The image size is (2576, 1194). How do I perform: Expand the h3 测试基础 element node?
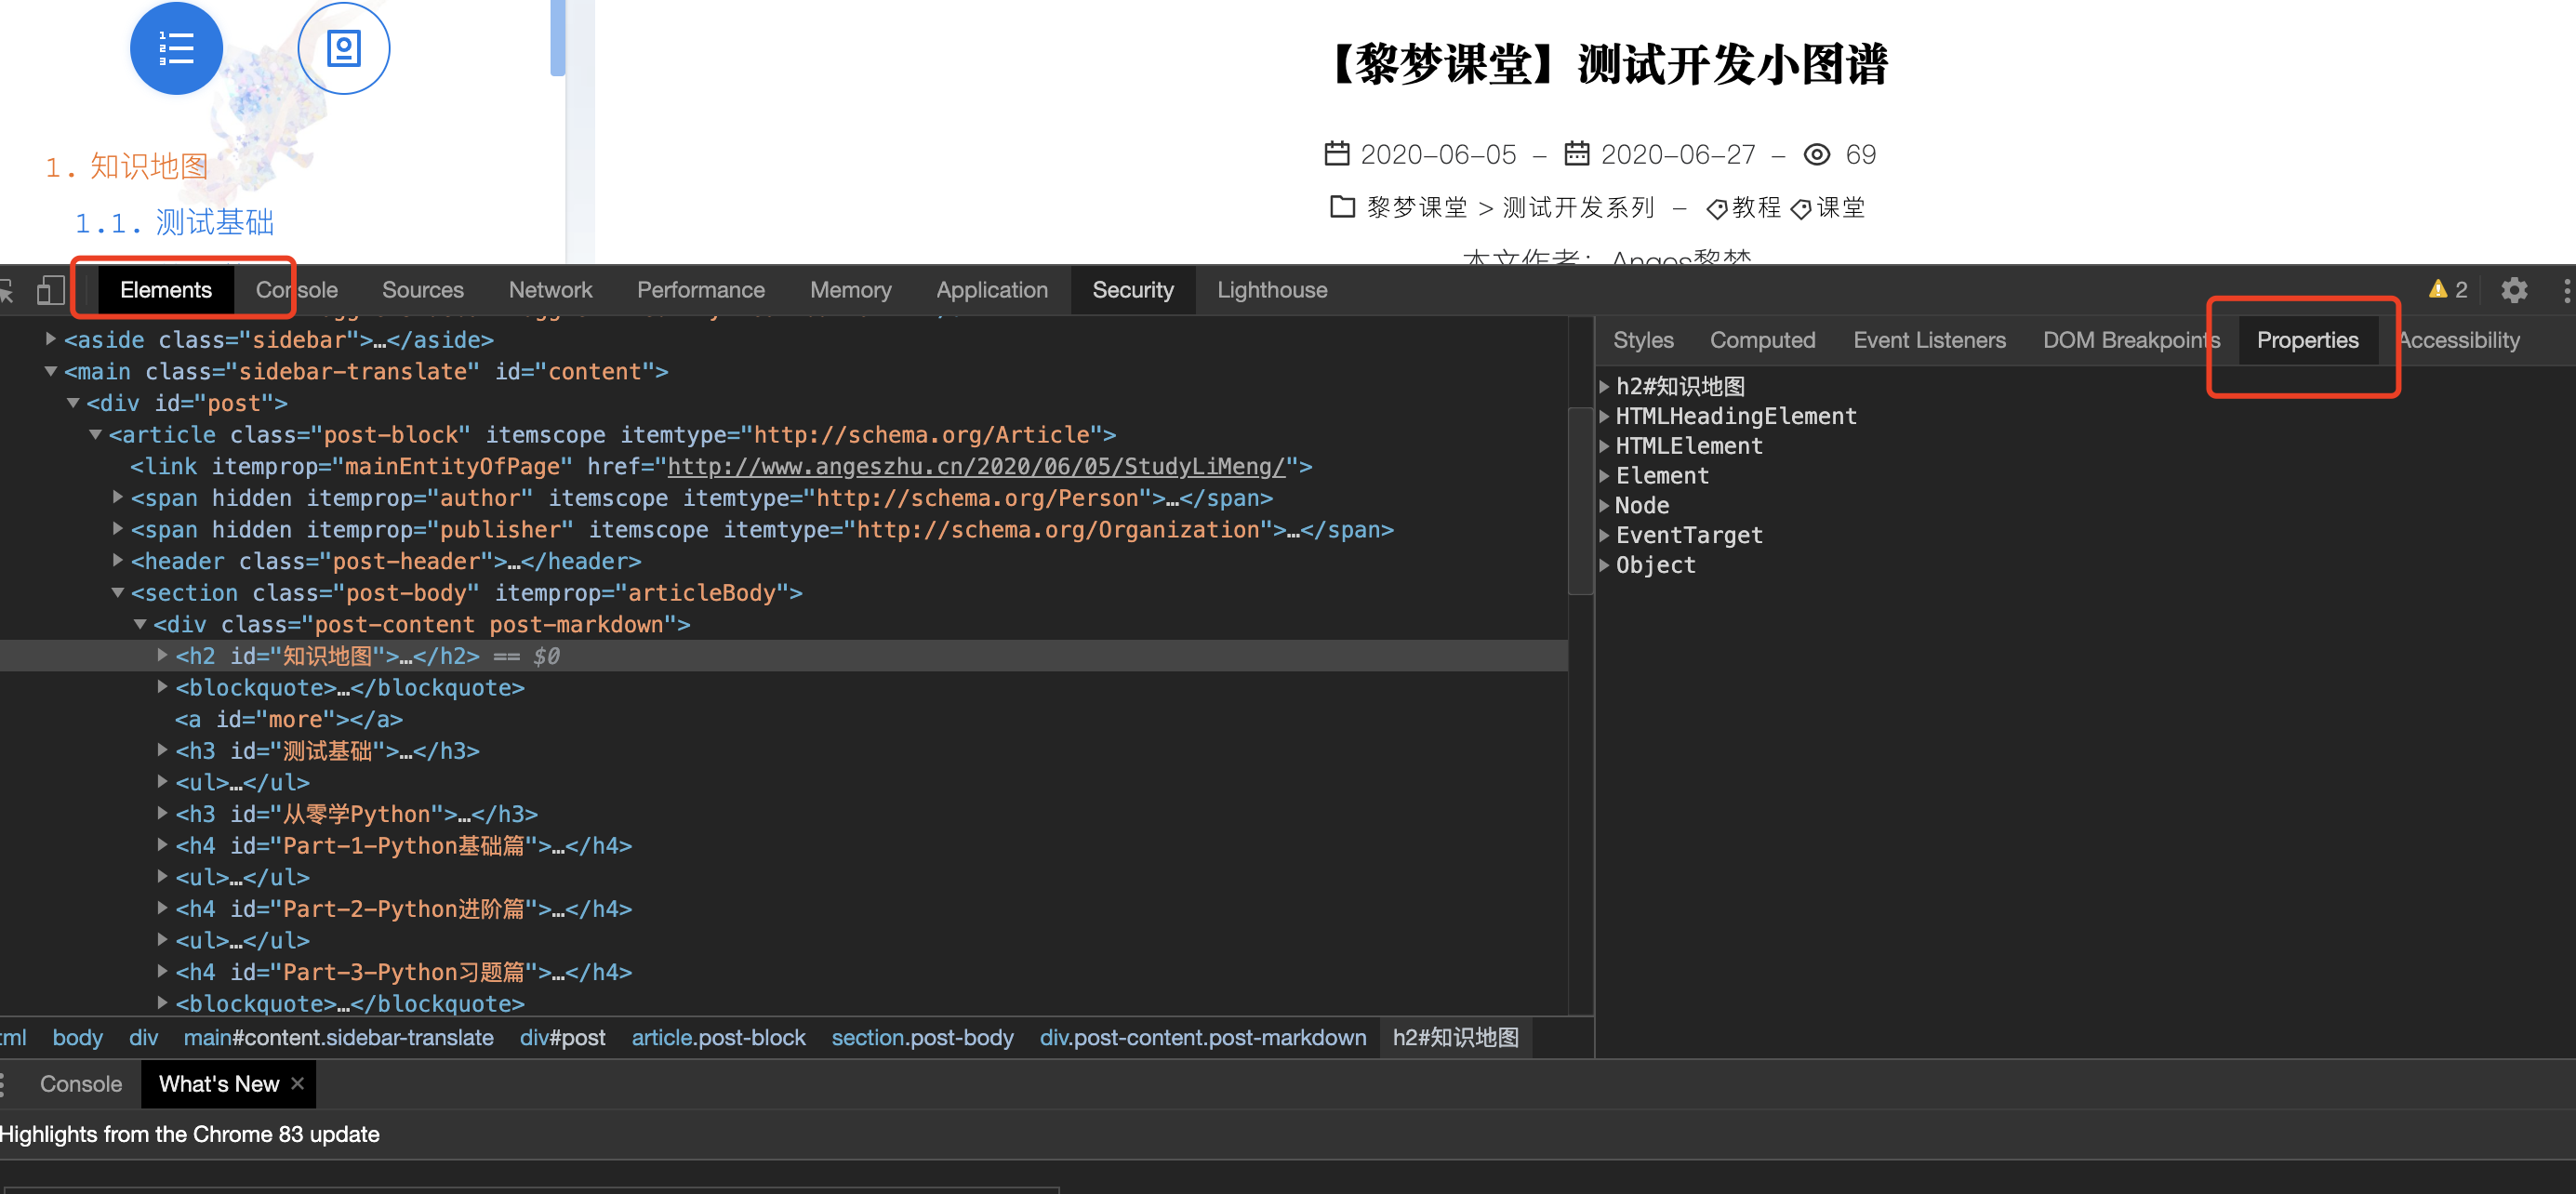(162, 750)
